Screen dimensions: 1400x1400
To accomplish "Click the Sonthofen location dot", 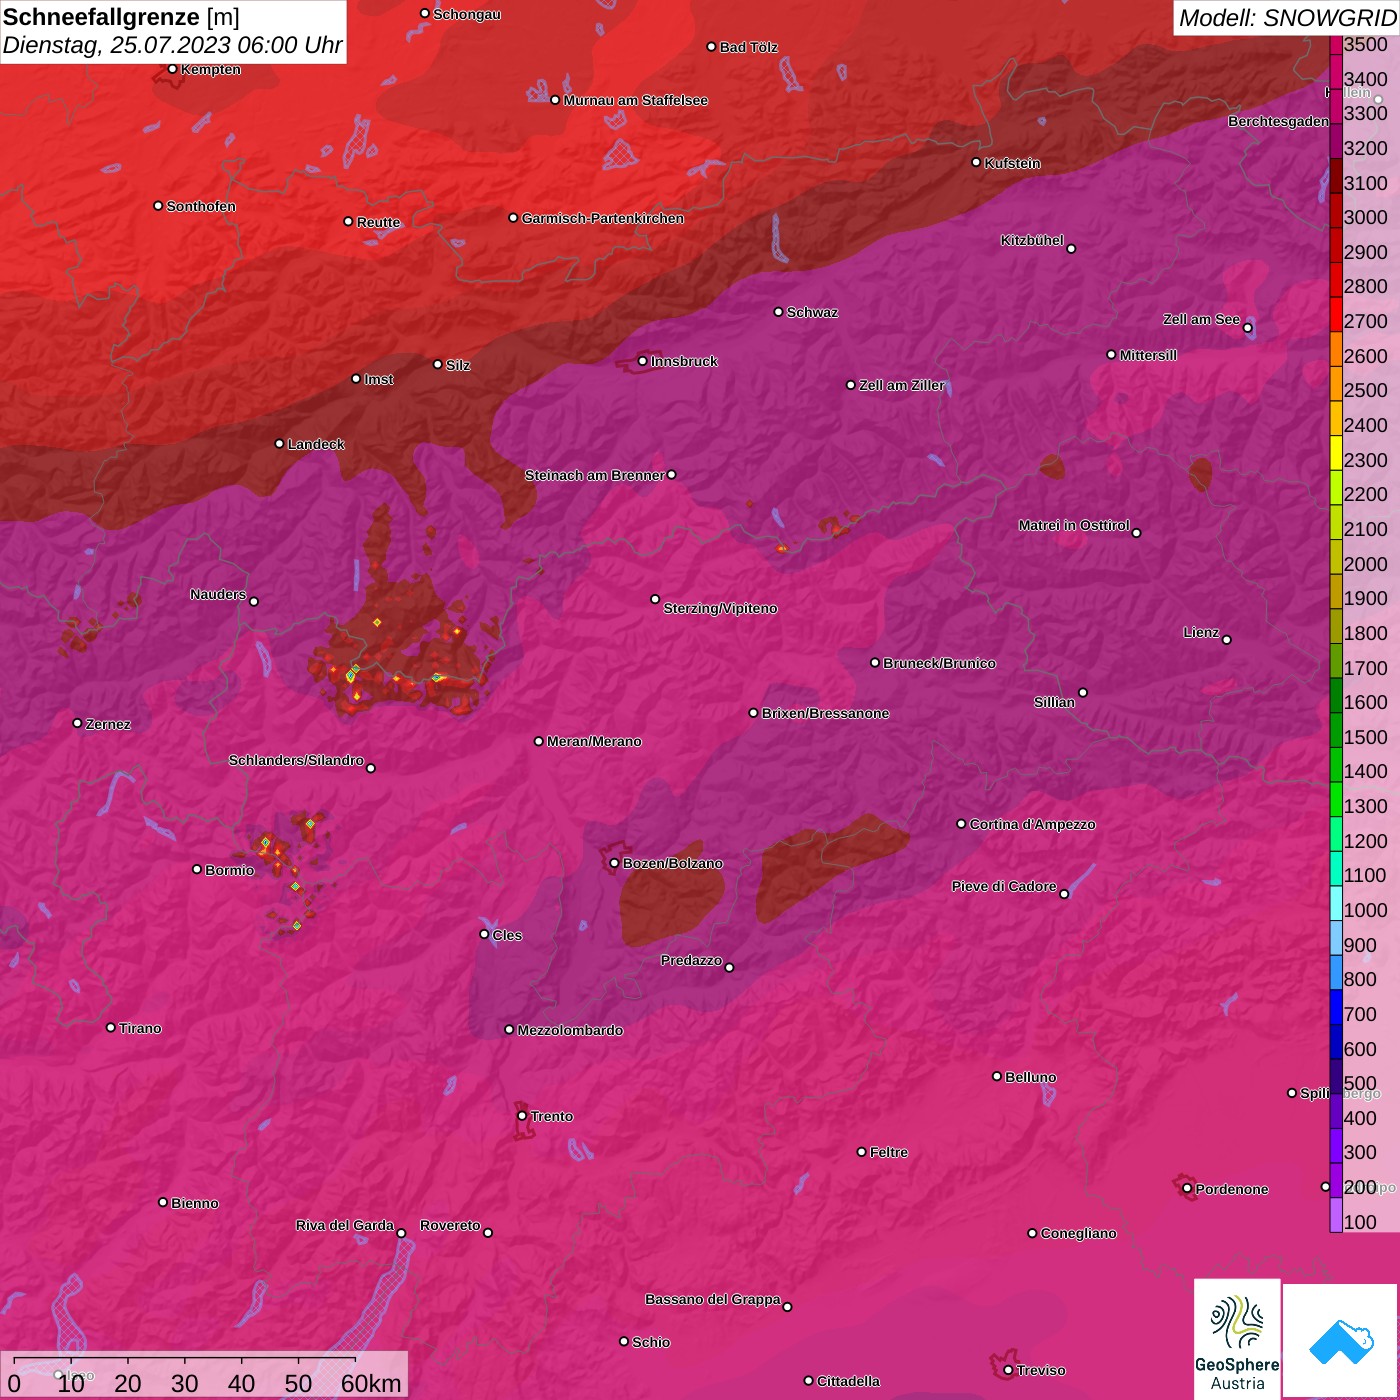I will (158, 206).
